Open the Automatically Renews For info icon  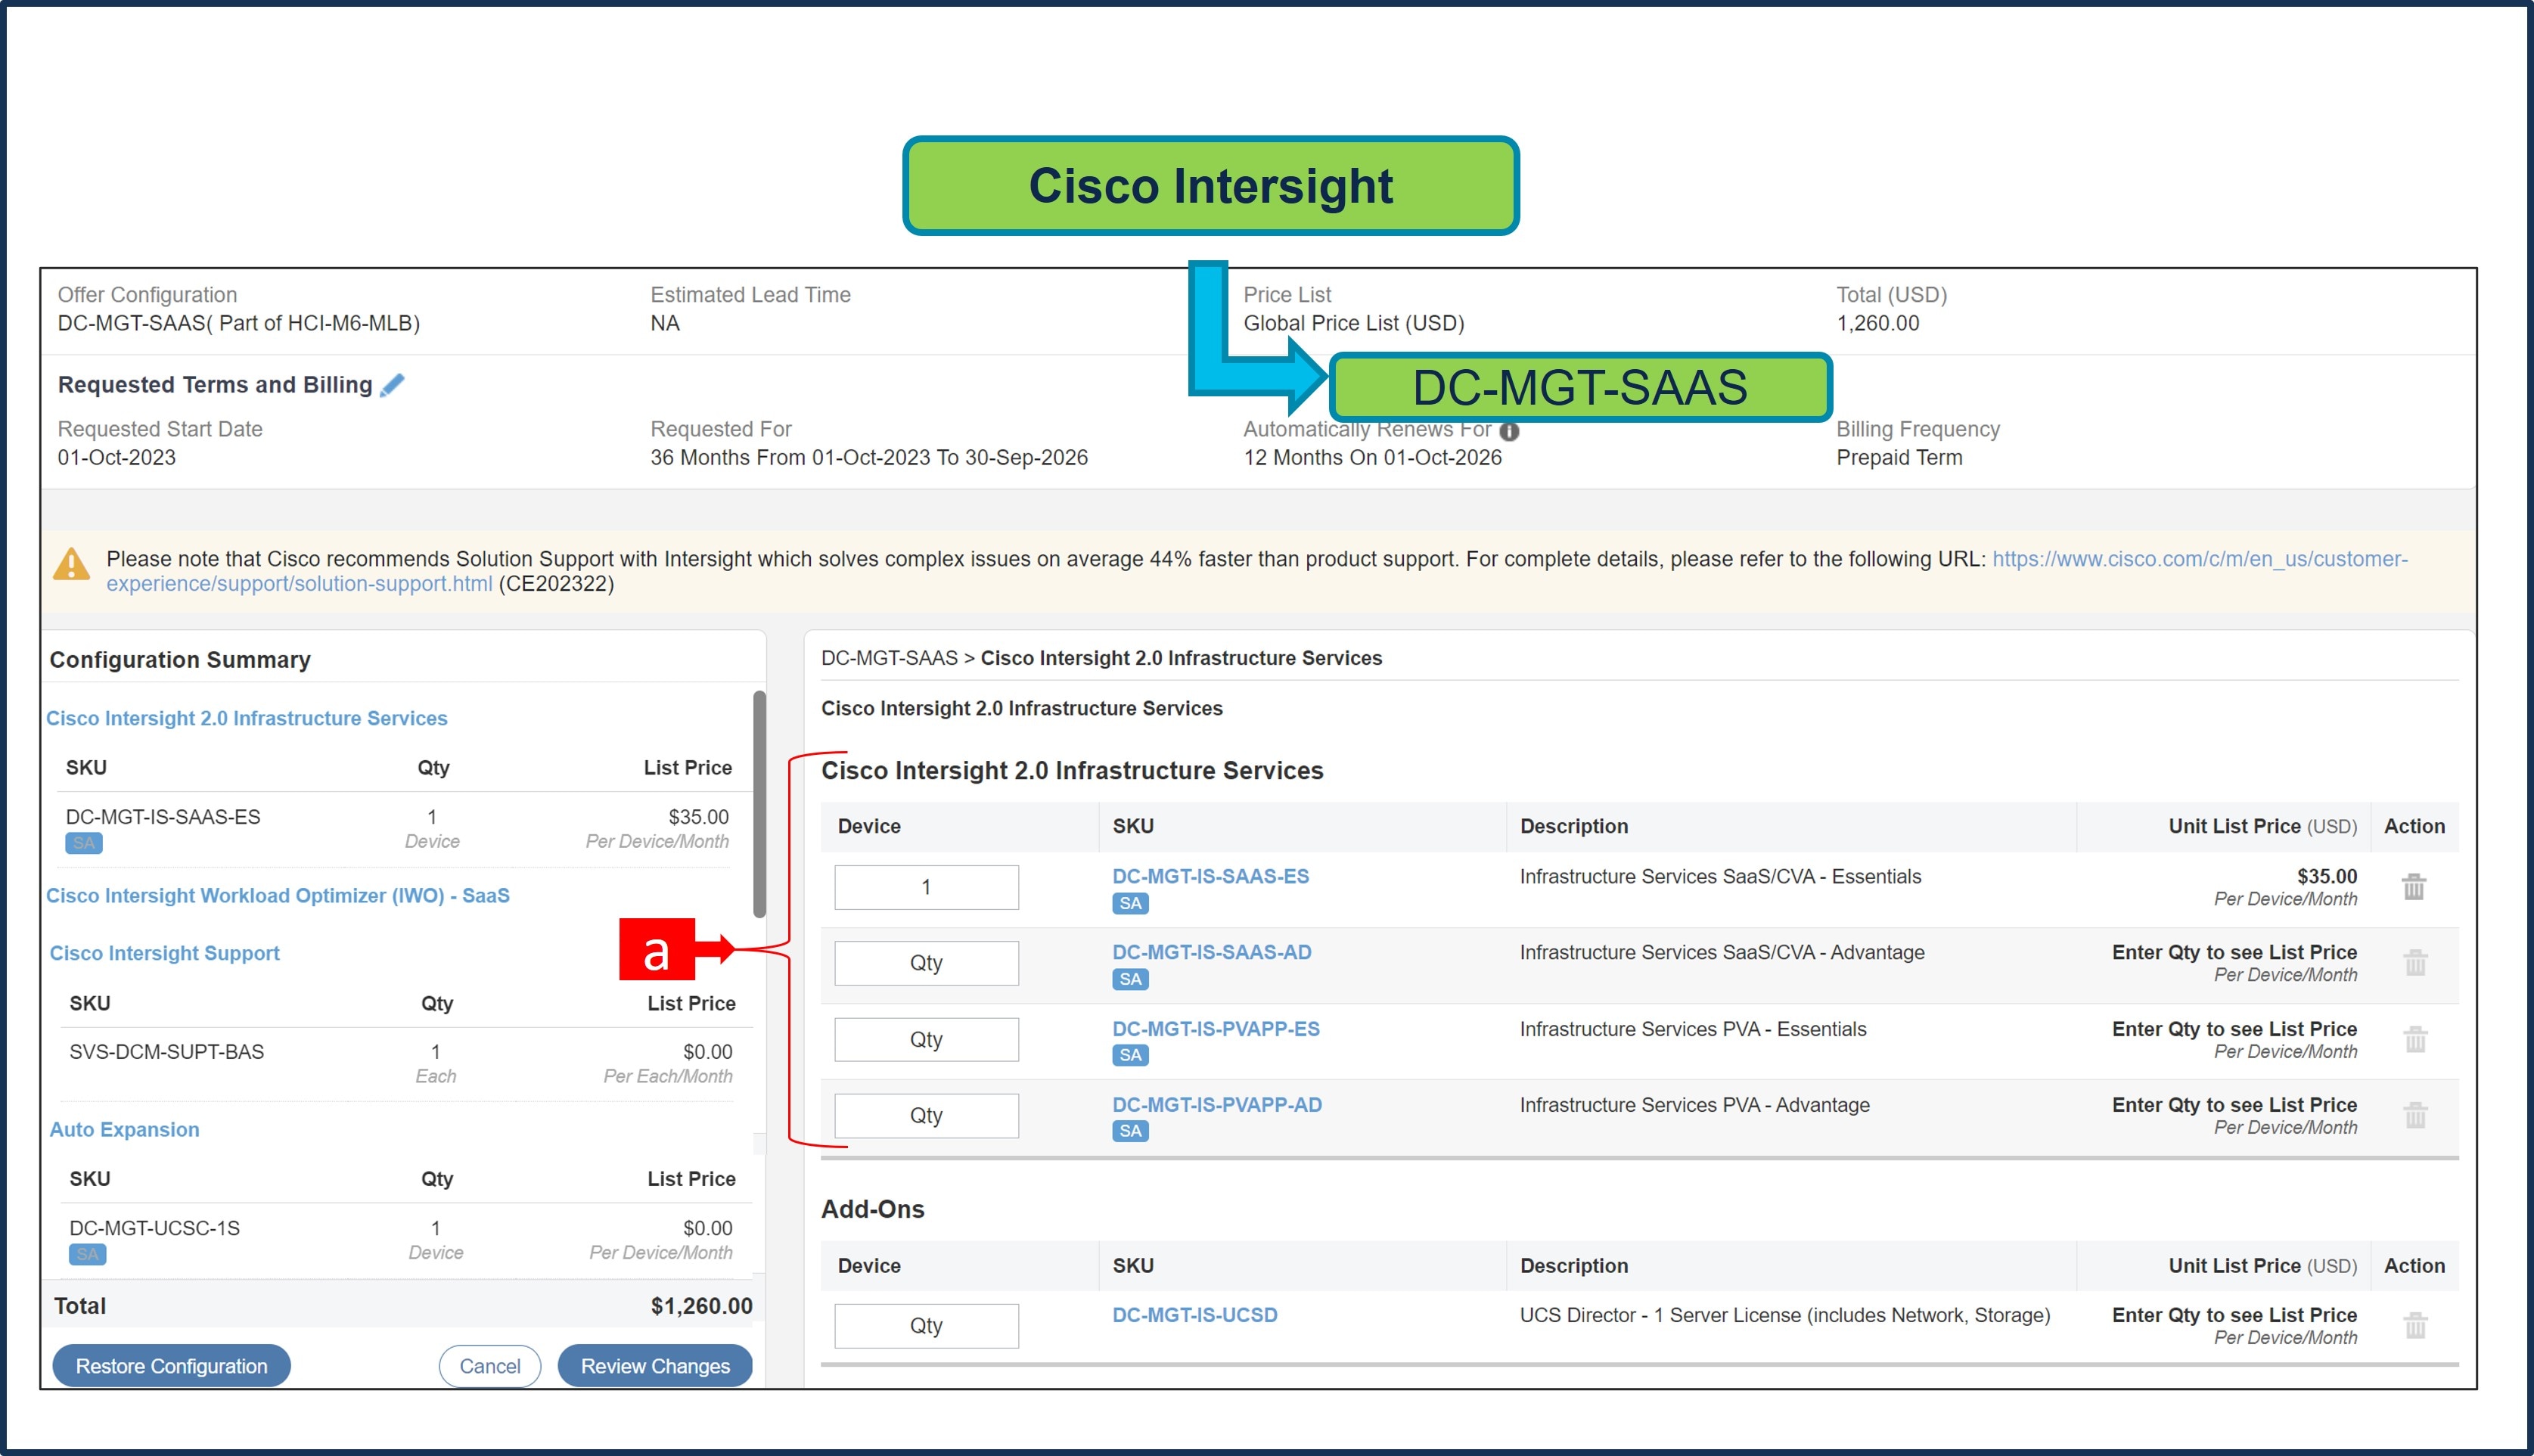(1509, 431)
